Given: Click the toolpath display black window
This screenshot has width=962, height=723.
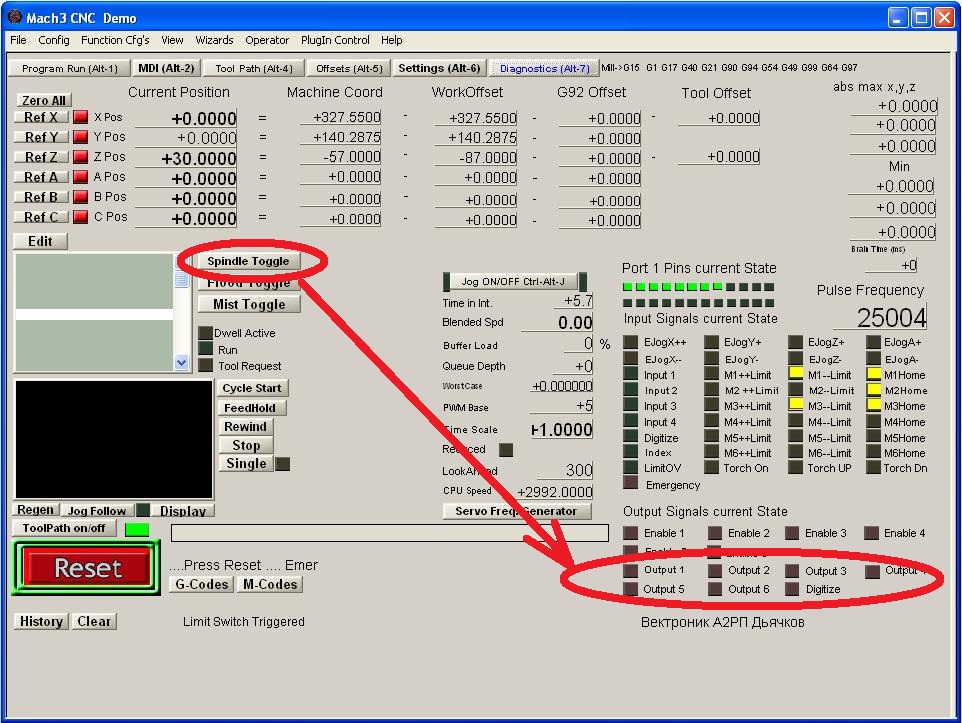Looking at the screenshot, I should click(114, 439).
